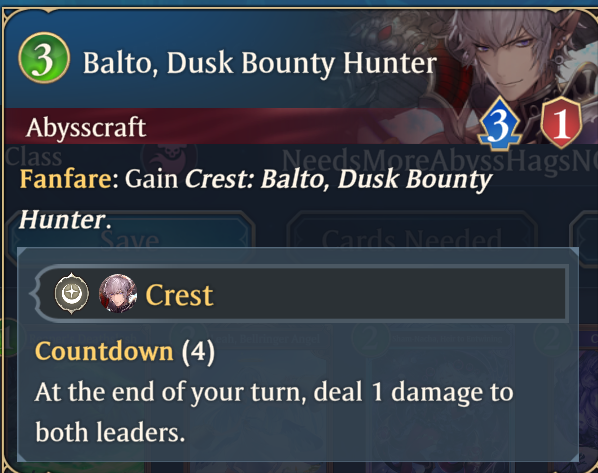
Task: Click the Balto round portrait in Crest bar
Action: pyautogui.click(x=118, y=293)
